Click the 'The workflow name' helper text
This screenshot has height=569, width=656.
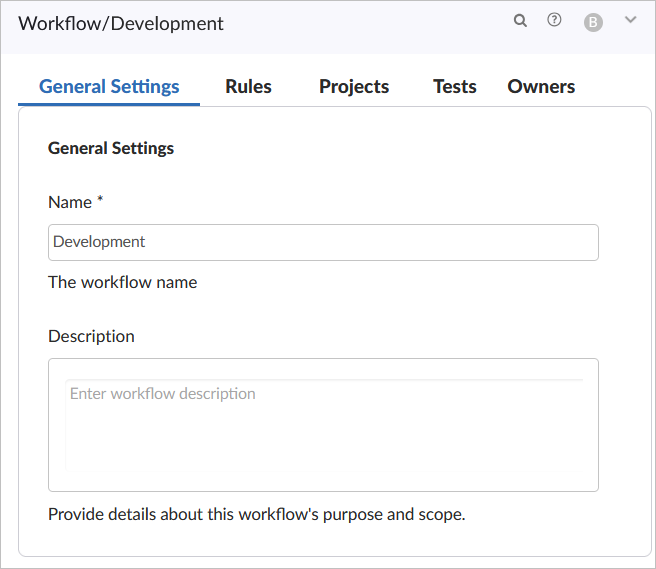tap(122, 282)
